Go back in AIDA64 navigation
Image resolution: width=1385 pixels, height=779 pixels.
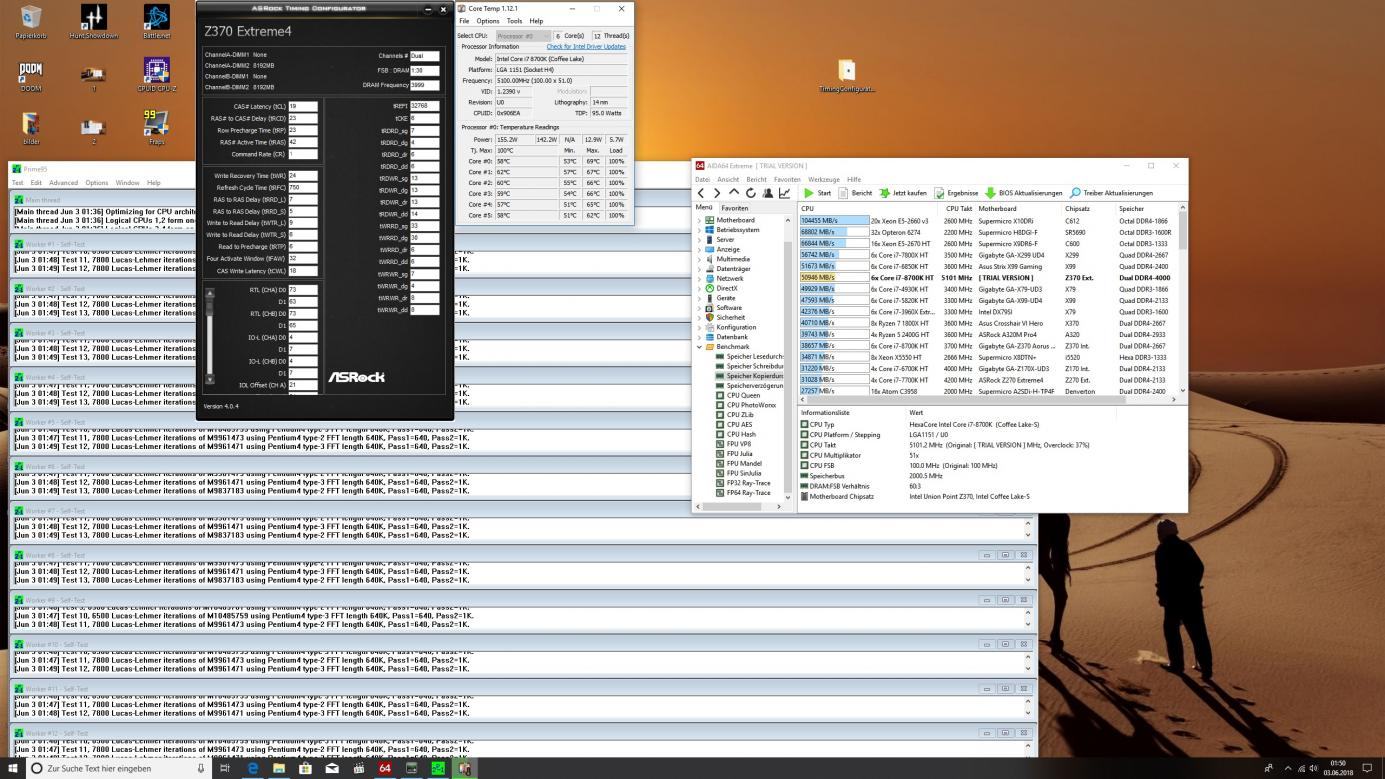(x=701, y=193)
